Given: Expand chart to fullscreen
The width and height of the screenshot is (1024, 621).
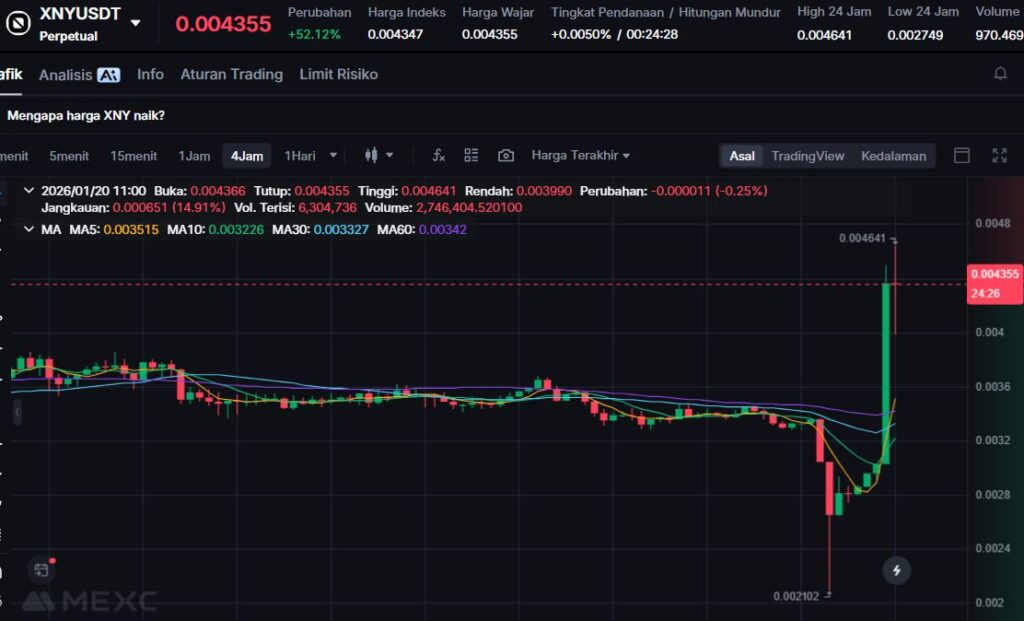Looking at the screenshot, I should (999, 155).
